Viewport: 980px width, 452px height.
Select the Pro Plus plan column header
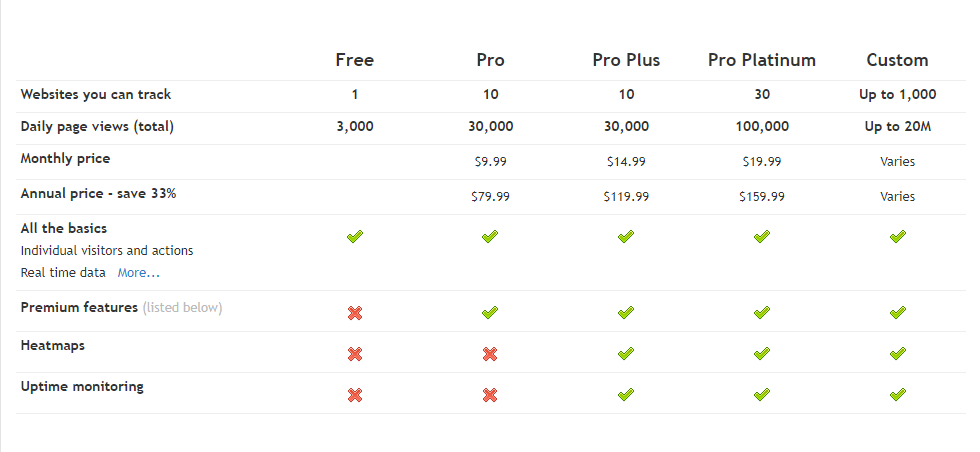[626, 60]
